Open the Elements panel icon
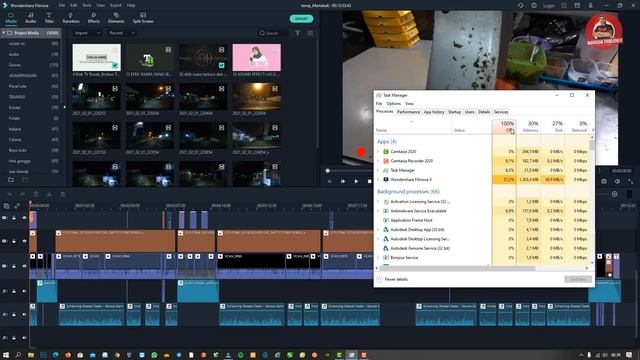The width and height of the screenshot is (640, 360). coord(116,16)
